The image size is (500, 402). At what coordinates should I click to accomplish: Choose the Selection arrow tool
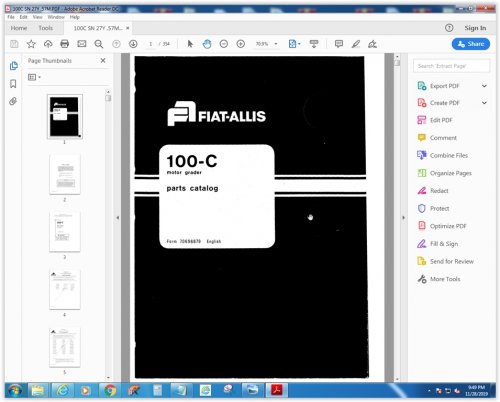190,44
